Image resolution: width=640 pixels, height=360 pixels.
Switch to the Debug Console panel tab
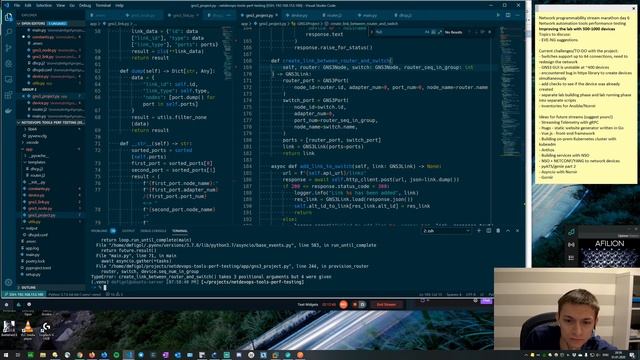point(153,231)
